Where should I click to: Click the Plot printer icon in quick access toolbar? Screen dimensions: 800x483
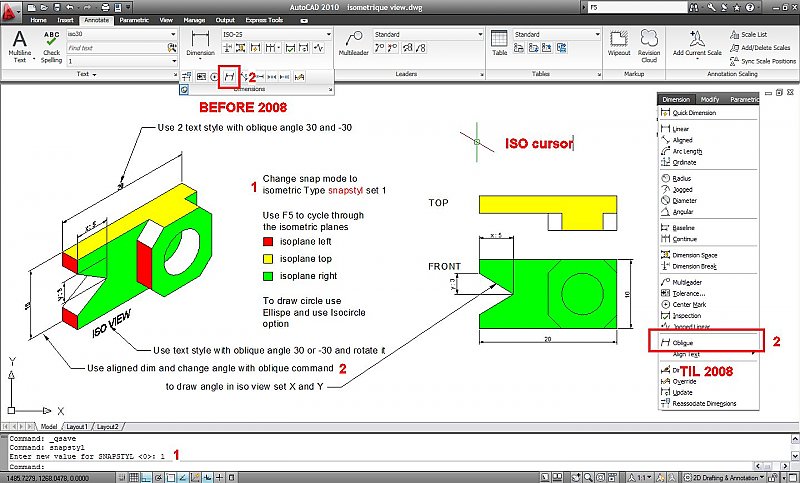coord(106,7)
